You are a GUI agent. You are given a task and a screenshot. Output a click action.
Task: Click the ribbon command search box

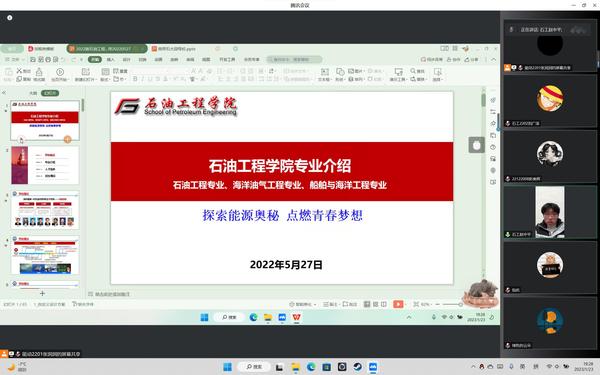(x=294, y=59)
